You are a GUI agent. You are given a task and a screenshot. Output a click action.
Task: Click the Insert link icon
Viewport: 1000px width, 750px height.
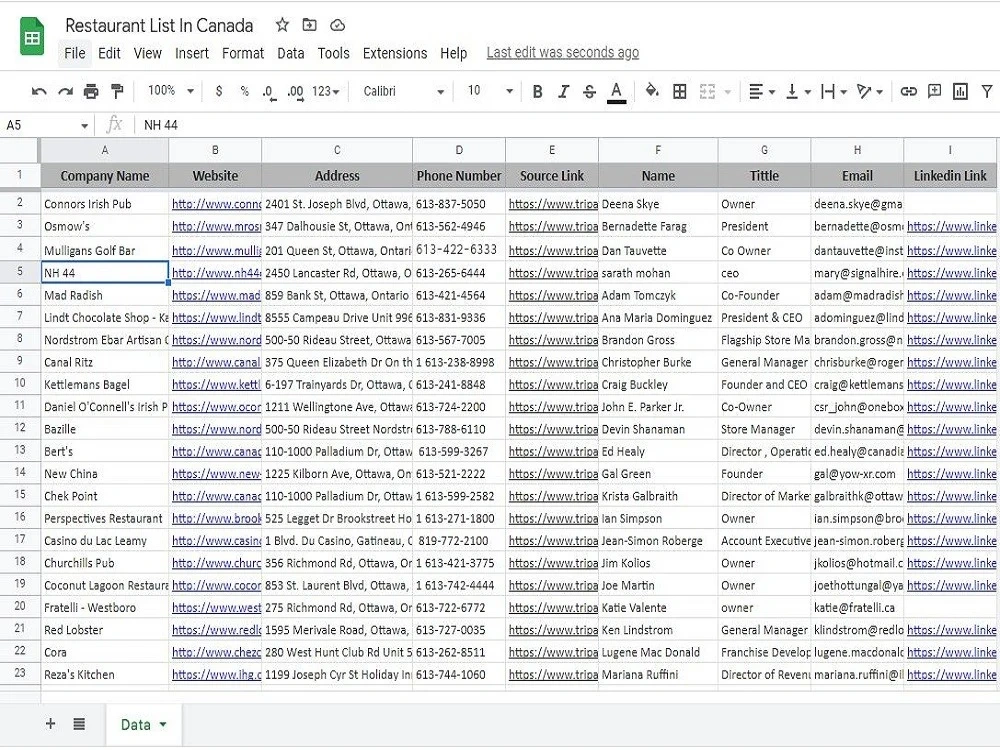tap(908, 92)
